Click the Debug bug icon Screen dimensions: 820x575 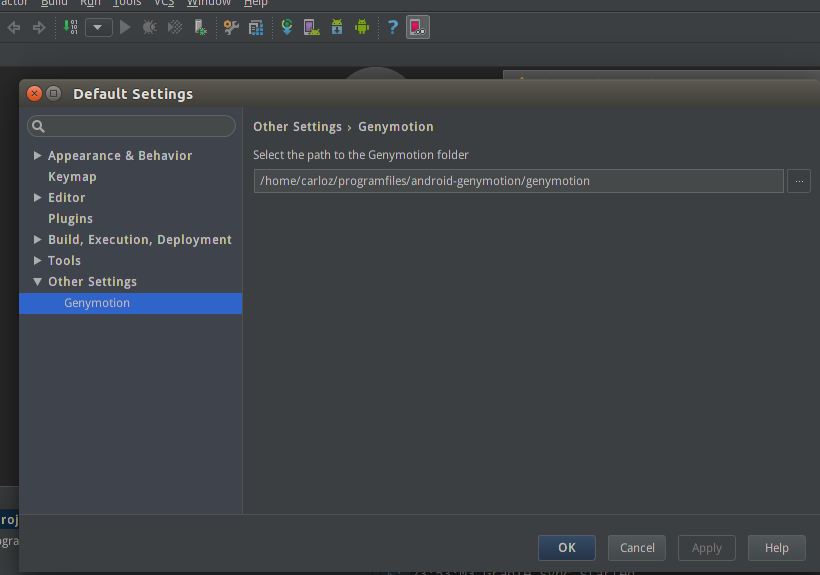[150, 27]
